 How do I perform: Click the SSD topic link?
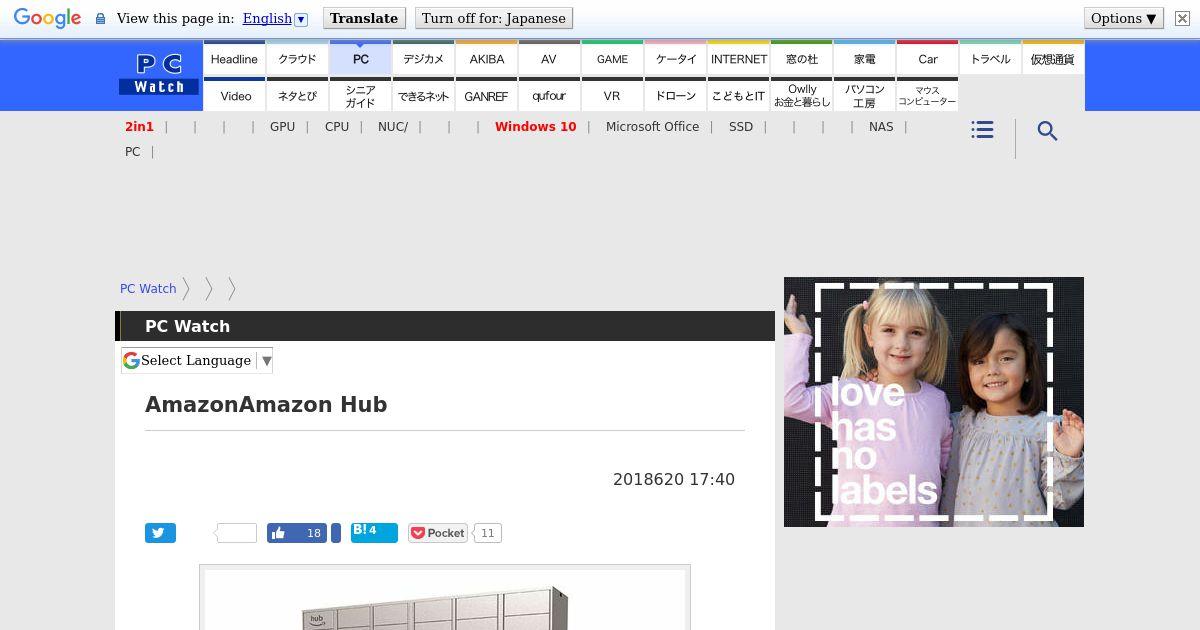[741, 127]
